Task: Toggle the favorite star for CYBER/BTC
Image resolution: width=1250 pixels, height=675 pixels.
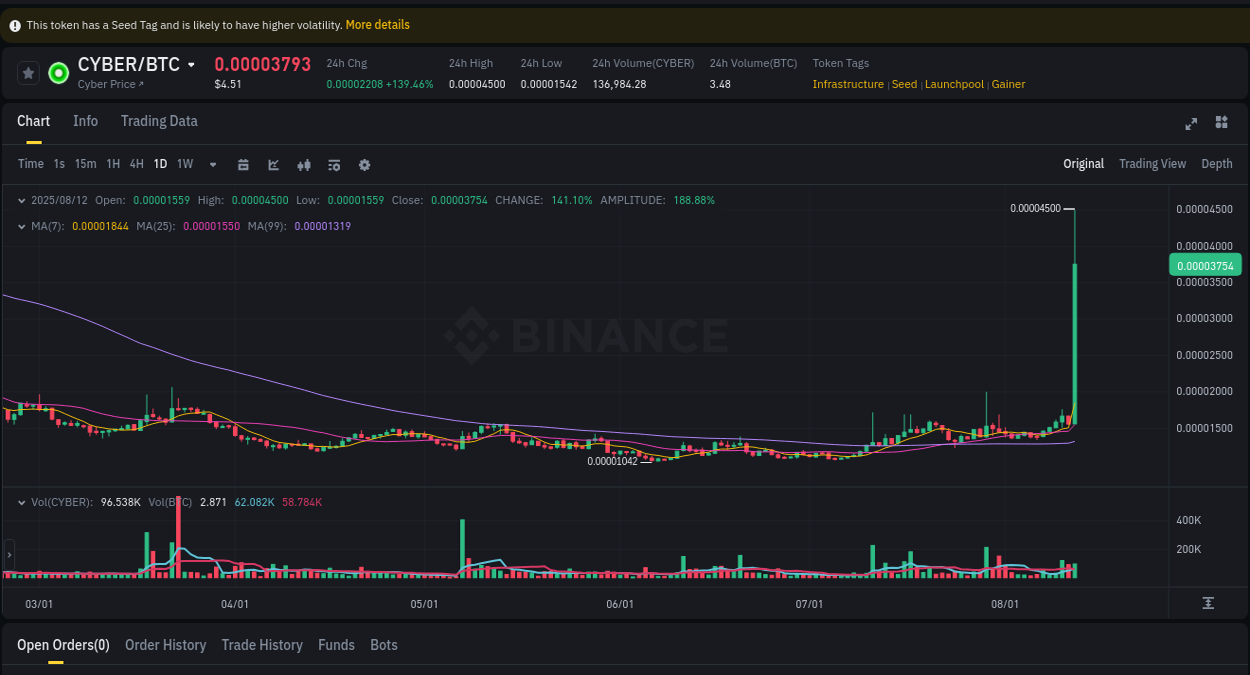Action: 28,72
